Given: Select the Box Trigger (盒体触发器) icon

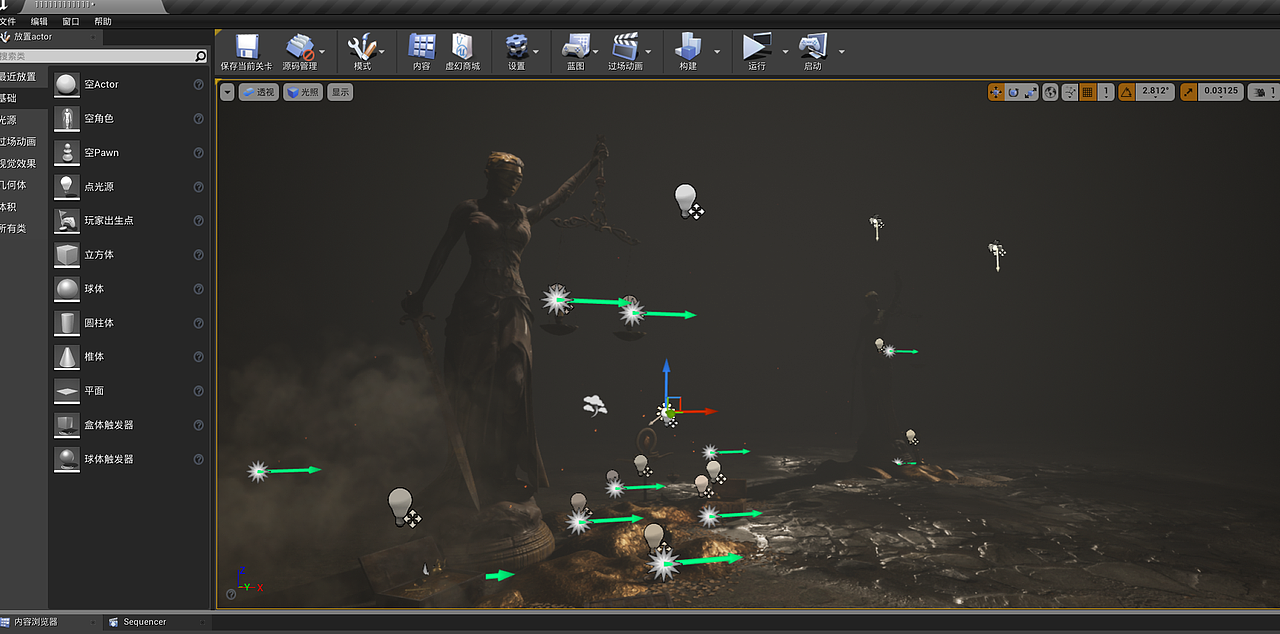Looking at the screenshot, I should [67, 424].
